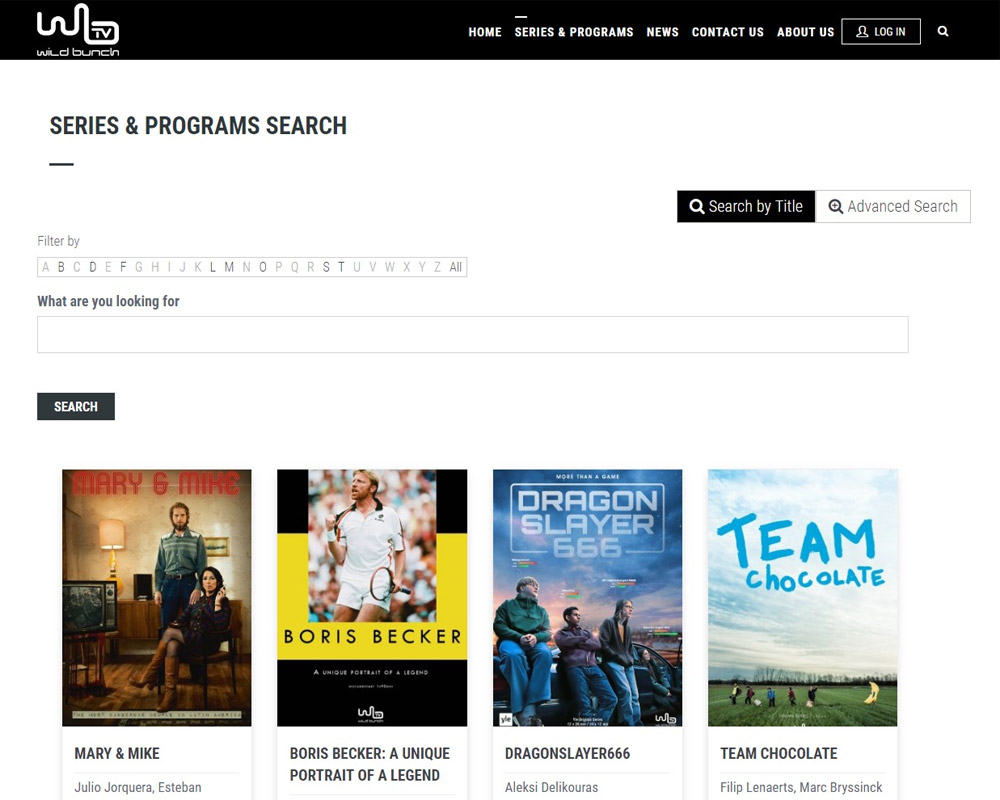Image resolution: width=1000 pixels, height=800 pixels.
Task: Filter titles by letter T
Action: [x=341, y=267]
